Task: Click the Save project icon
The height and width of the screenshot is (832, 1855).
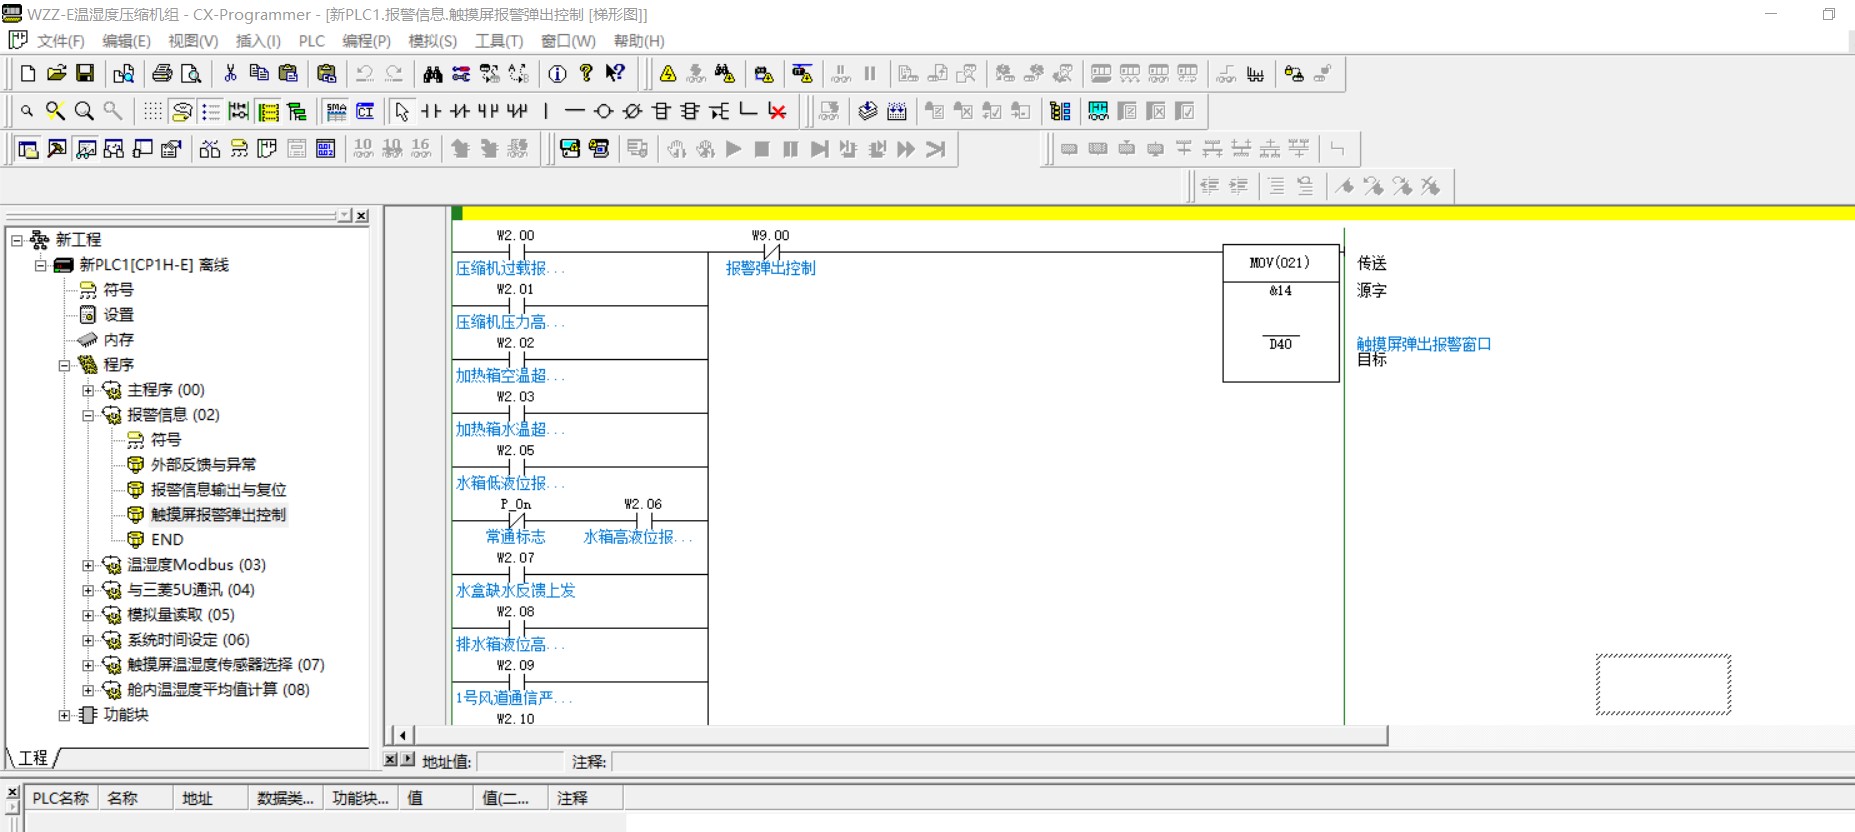Action: 85,73
